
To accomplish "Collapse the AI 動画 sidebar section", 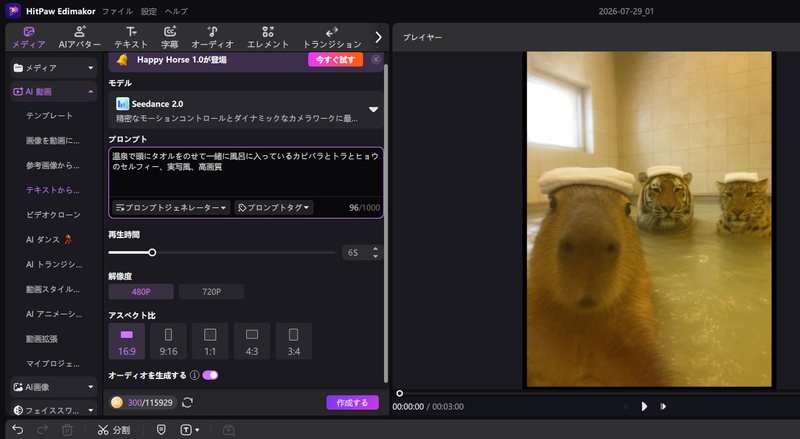I will tap(54, 91).
